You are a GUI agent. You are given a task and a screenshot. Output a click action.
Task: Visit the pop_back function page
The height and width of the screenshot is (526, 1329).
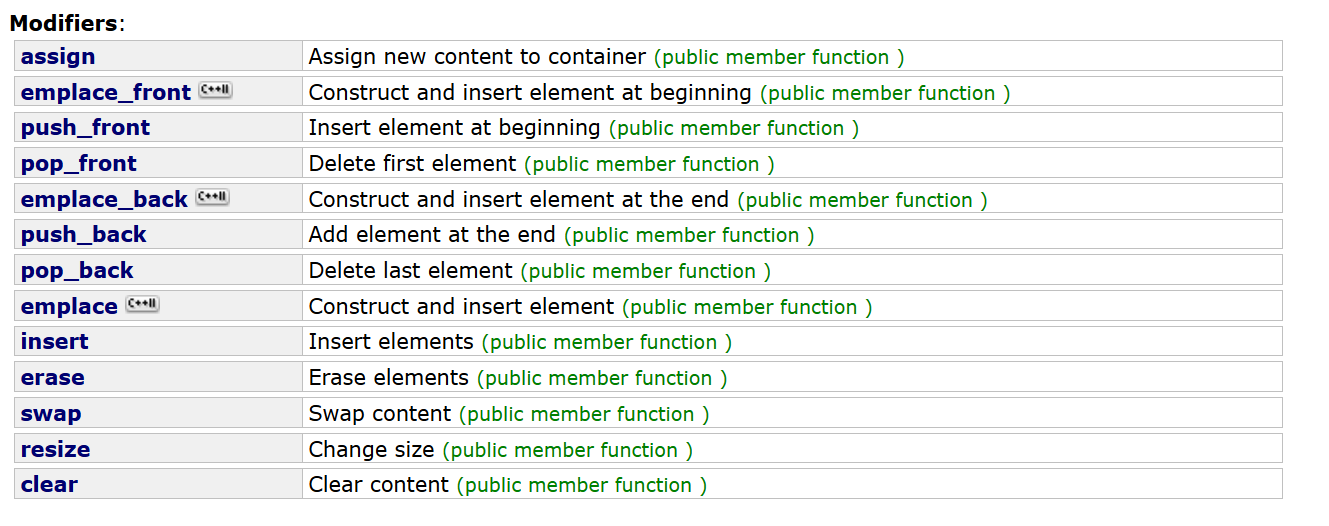(77, 271)
